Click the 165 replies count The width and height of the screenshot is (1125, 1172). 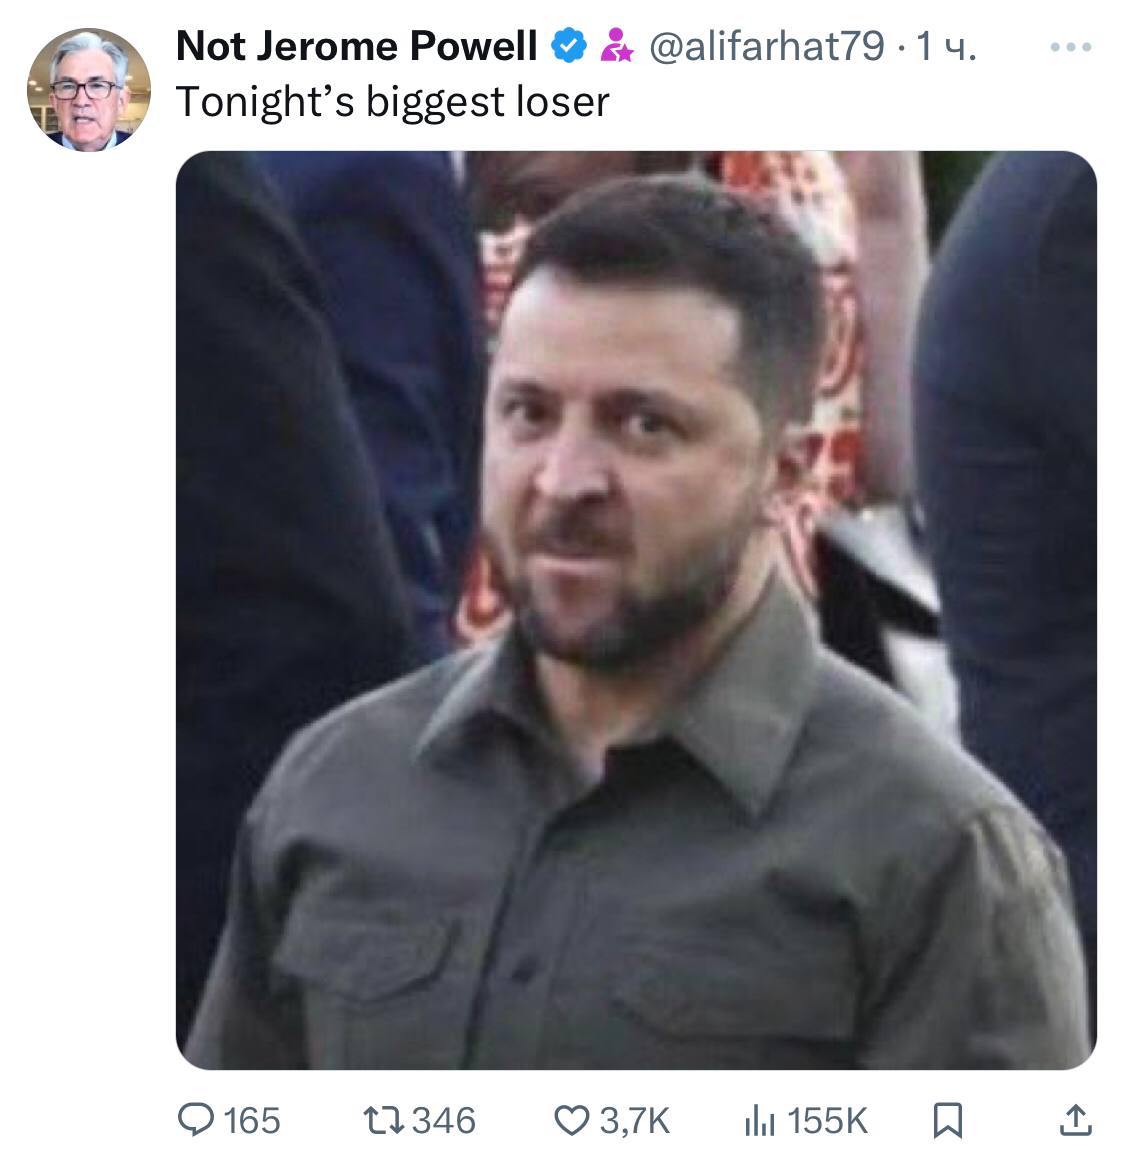click(x=251, y=1120)
